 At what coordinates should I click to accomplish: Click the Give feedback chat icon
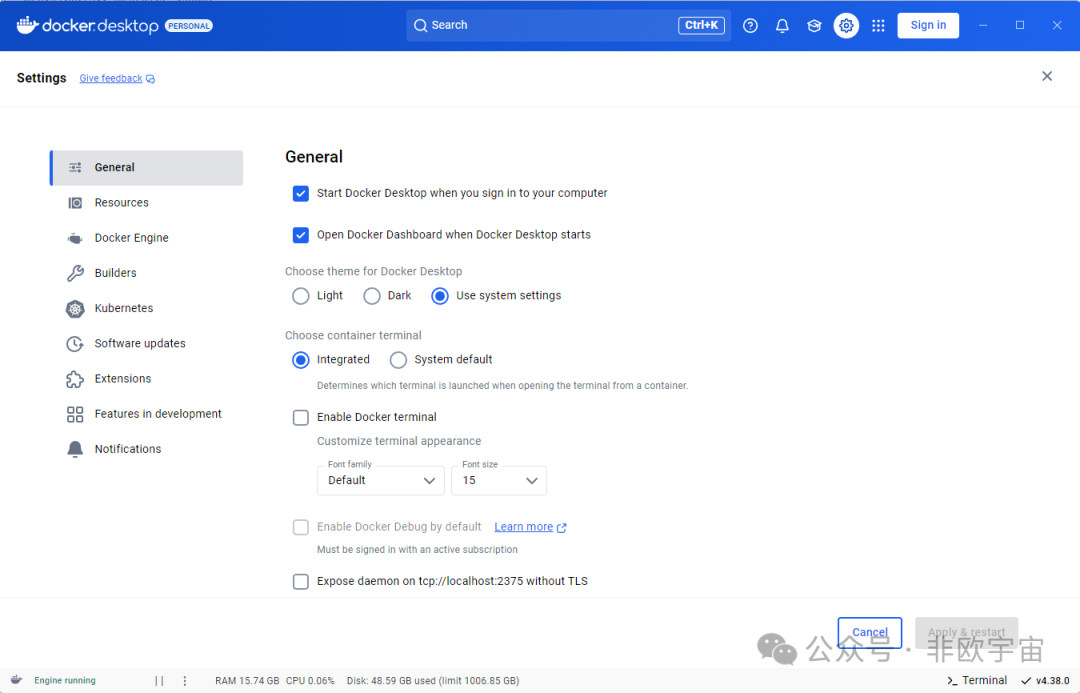click(150, 79)
